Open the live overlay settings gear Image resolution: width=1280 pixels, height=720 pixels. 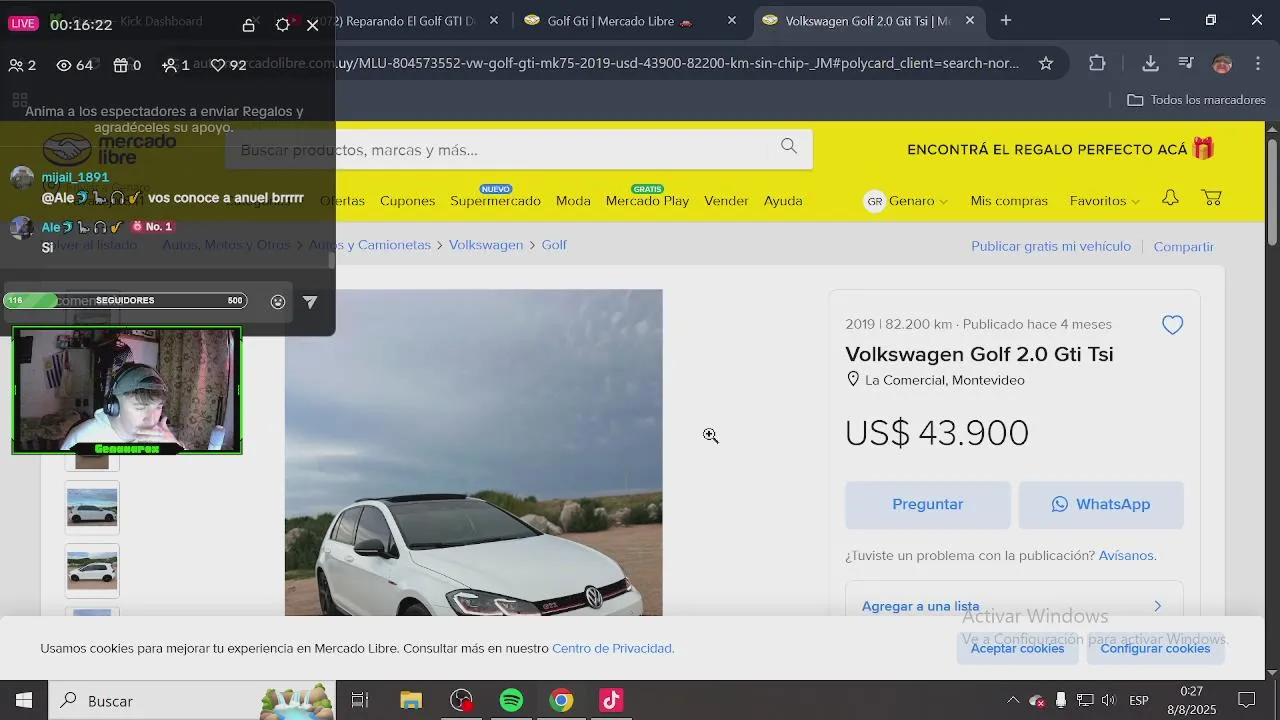[282, 25]
